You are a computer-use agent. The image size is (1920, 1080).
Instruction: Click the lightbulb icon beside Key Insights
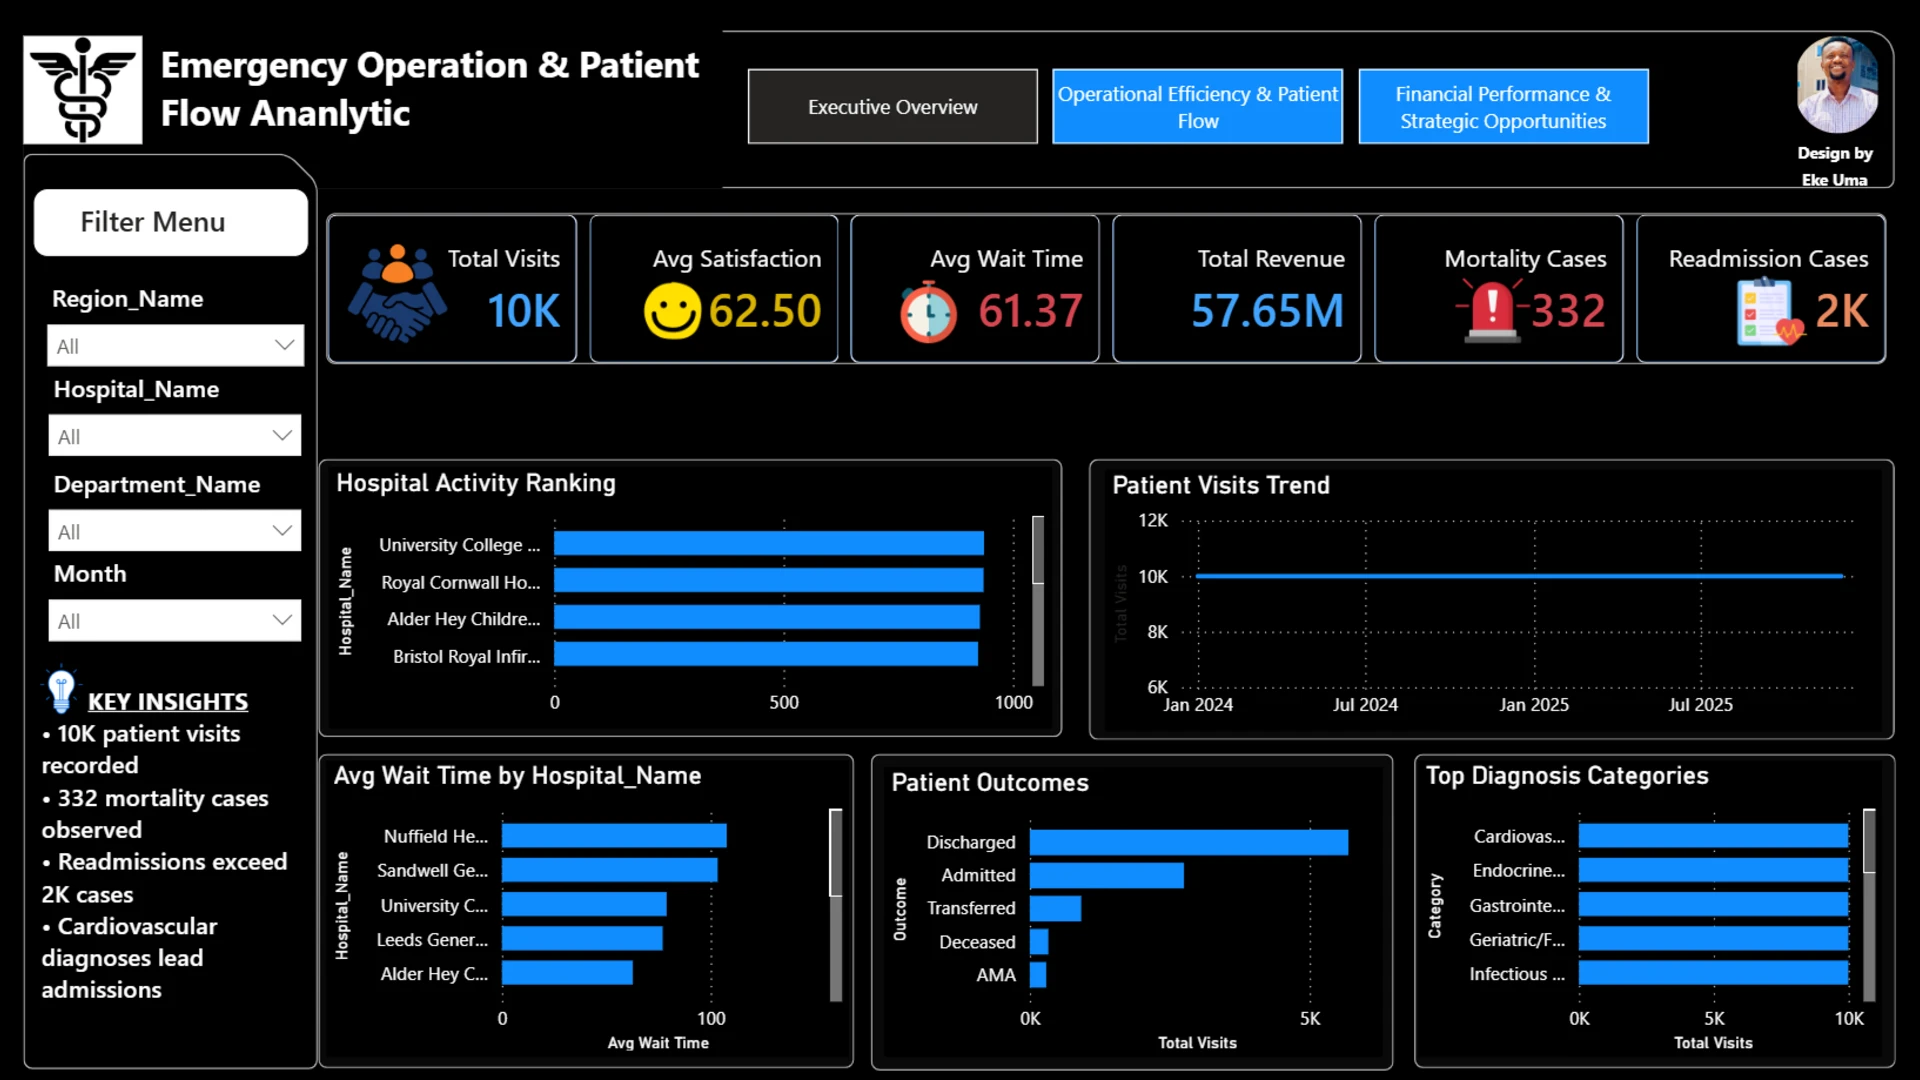pos(61,690)
